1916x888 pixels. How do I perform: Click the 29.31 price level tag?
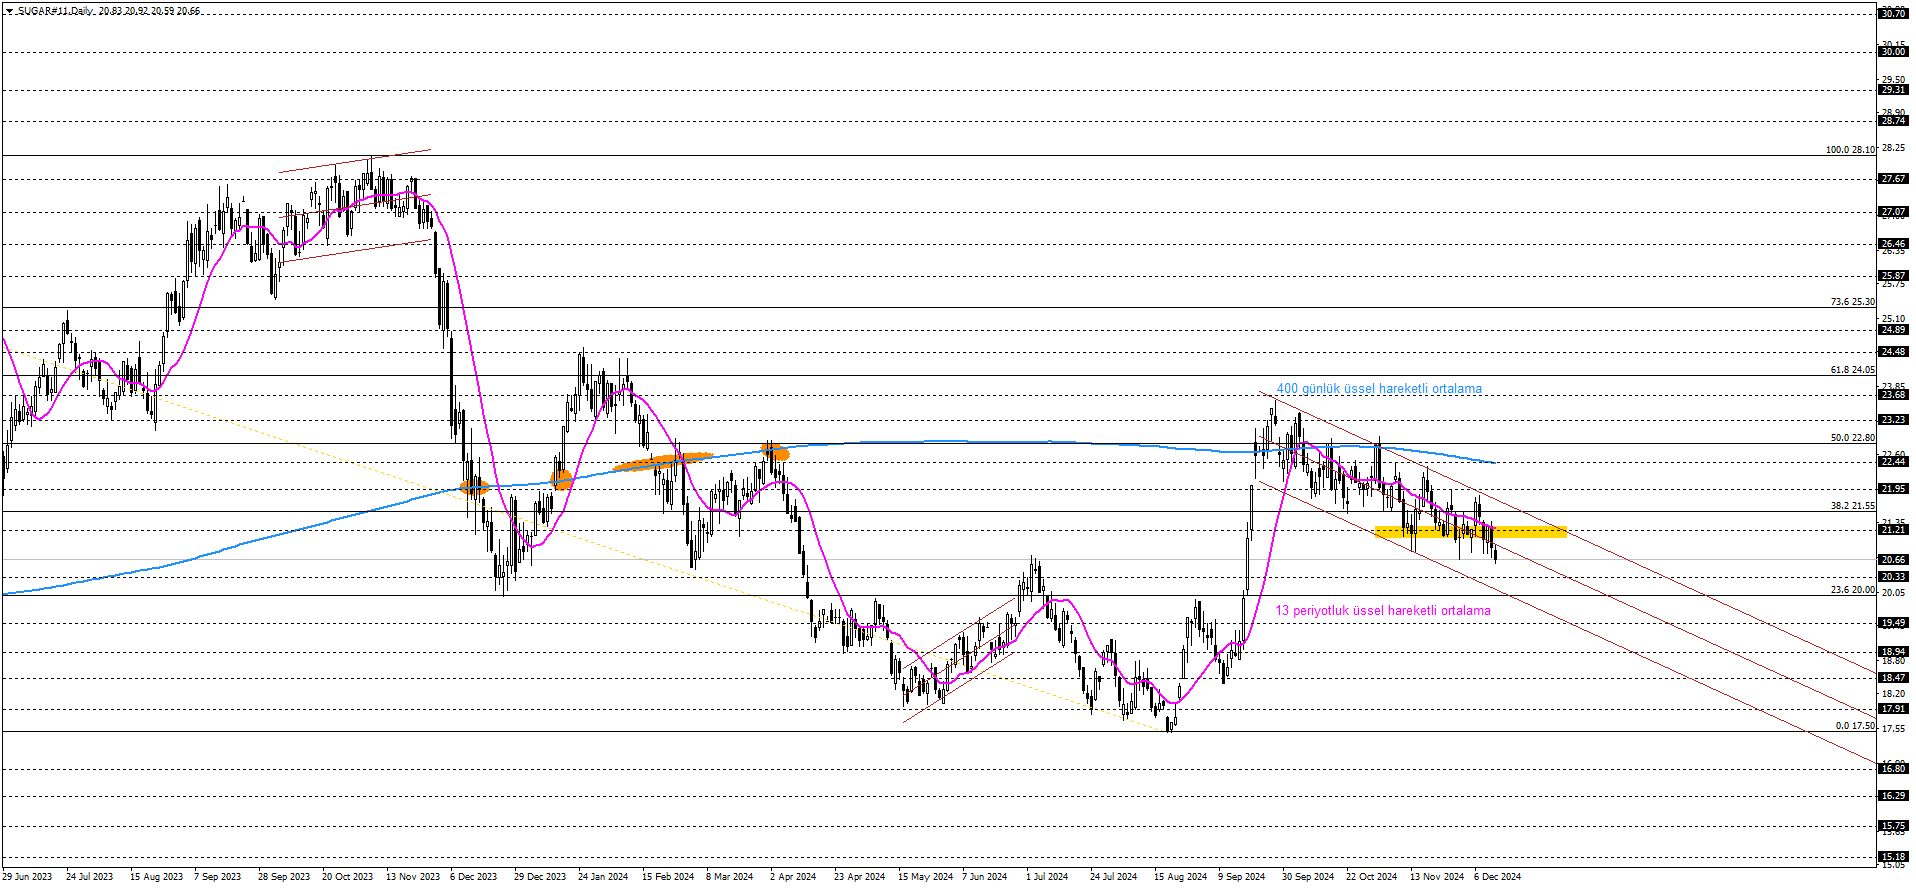tap(1893, 90)
